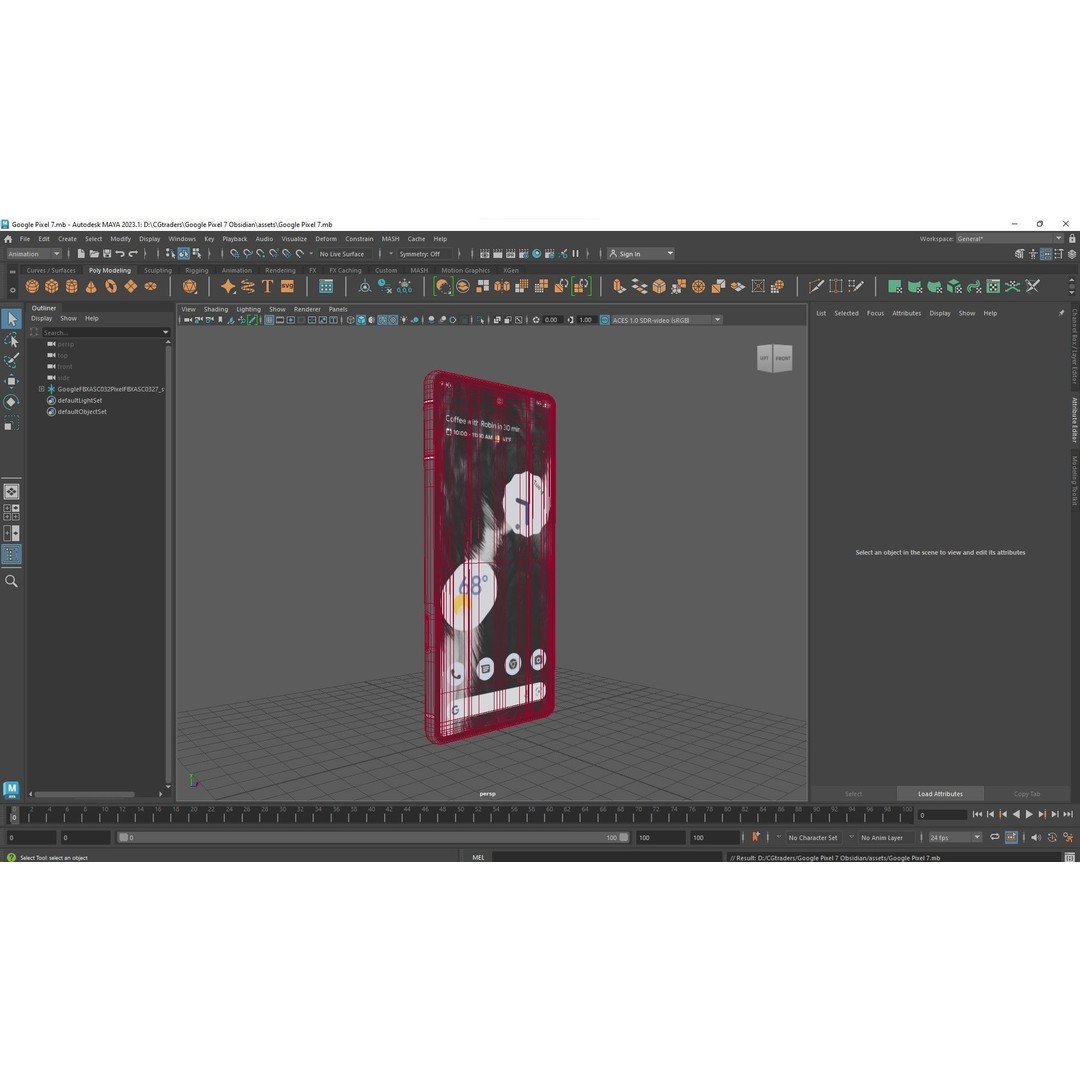
Task: Toggle timeline audio speaker icon
Action: point(1035,837)
